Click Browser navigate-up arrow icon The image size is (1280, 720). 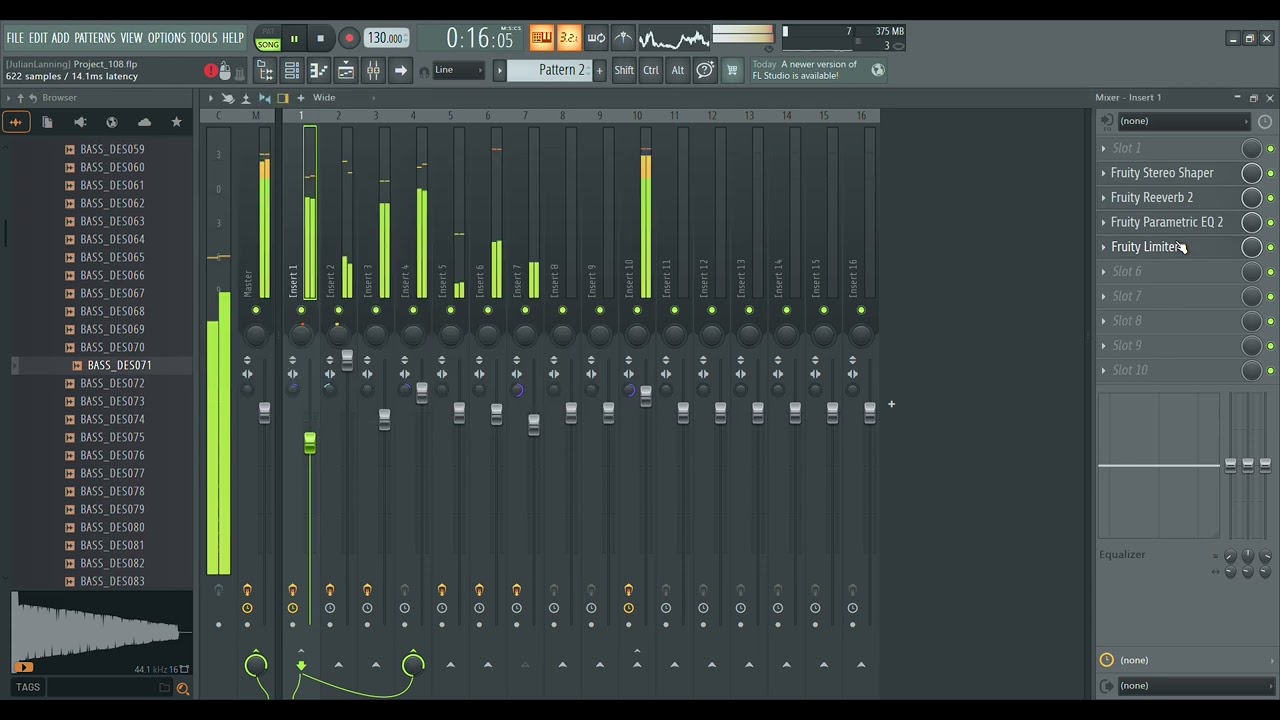coord(20,97)
